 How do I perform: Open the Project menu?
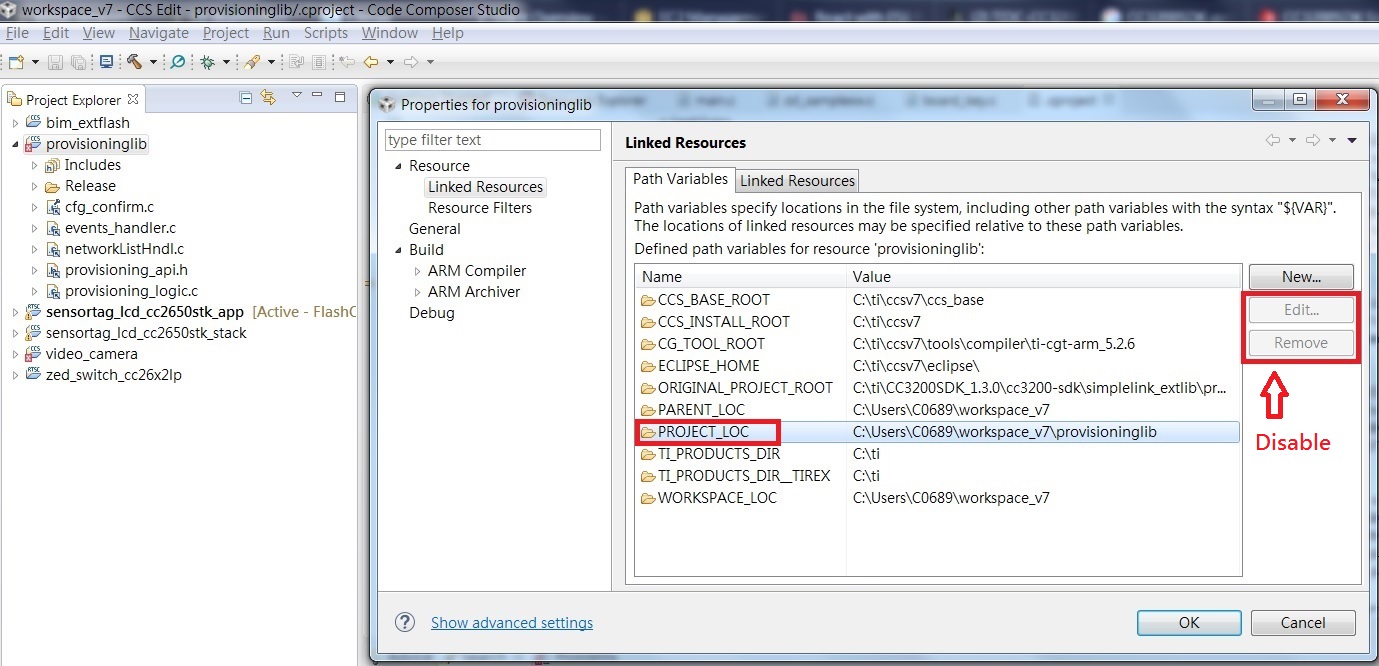(226, 33)
